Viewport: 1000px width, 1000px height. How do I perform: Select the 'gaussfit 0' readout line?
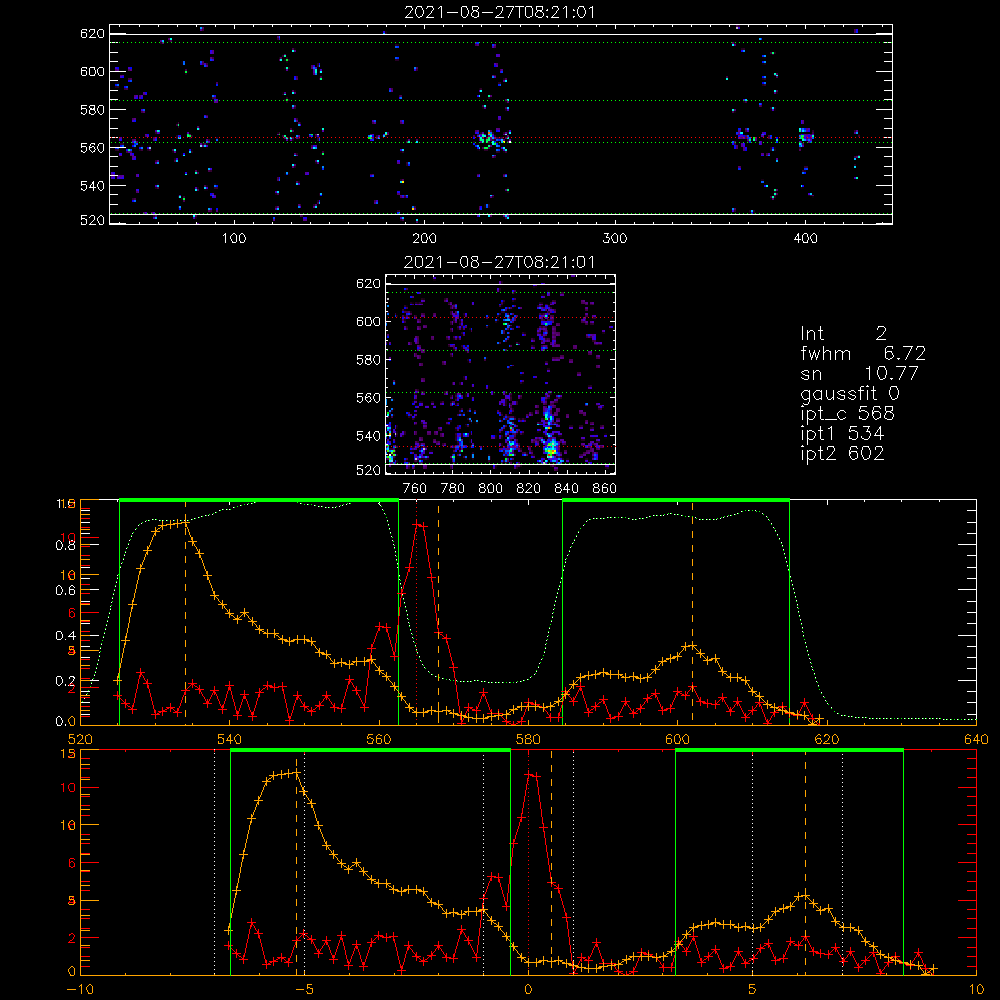[x=850, y=394]
